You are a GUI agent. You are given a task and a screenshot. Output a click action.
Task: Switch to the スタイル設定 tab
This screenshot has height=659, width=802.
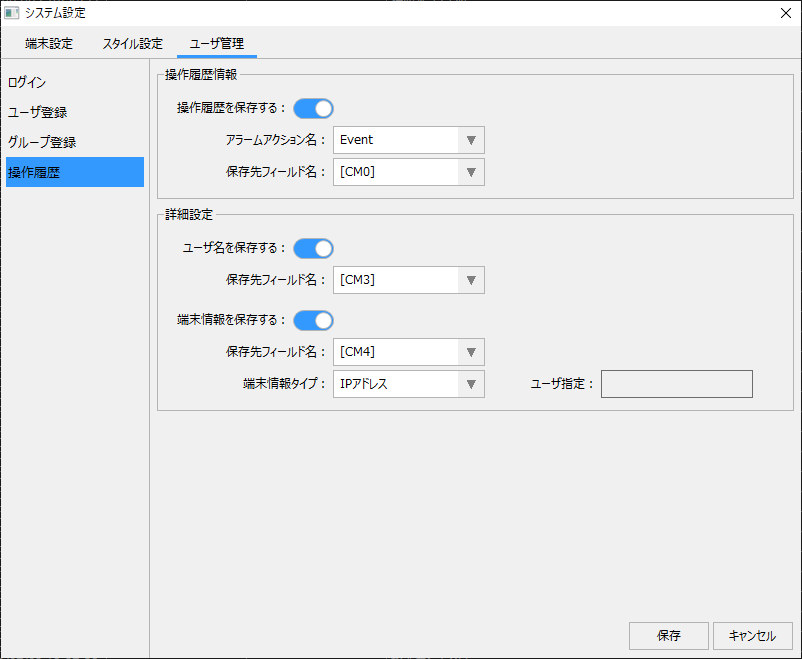[132, 44]
